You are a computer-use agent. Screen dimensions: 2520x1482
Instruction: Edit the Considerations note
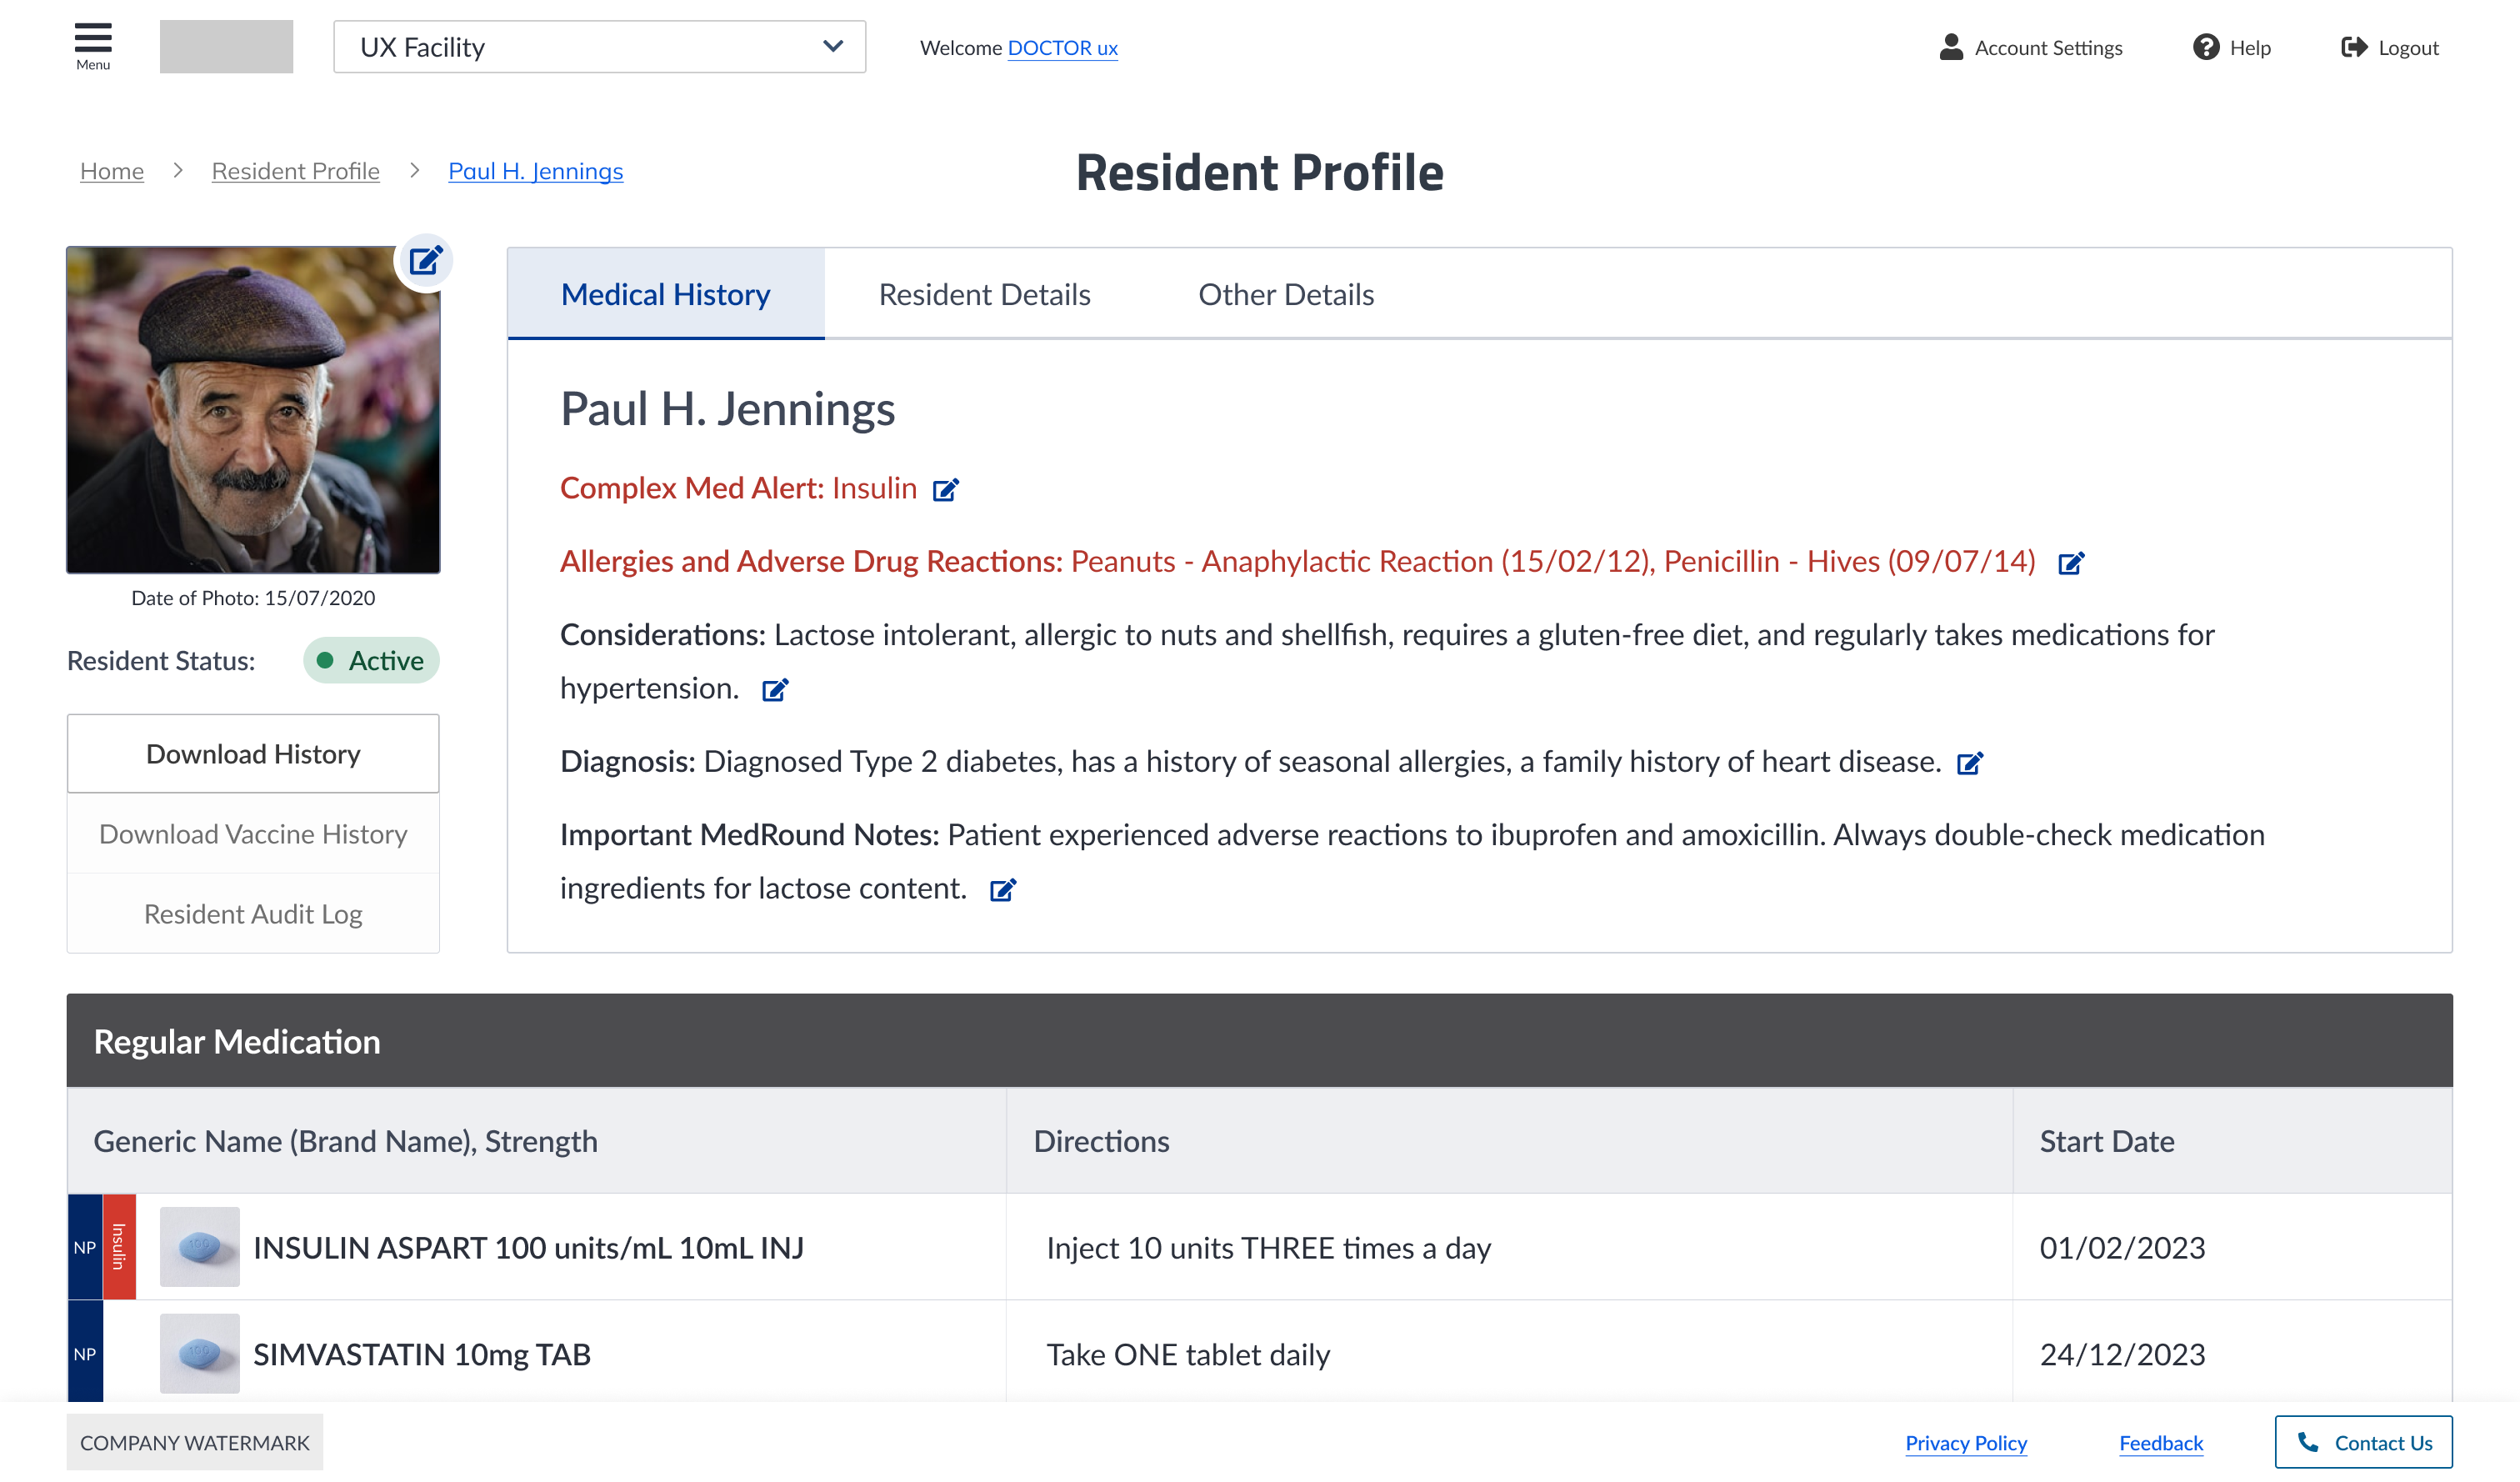774,689
